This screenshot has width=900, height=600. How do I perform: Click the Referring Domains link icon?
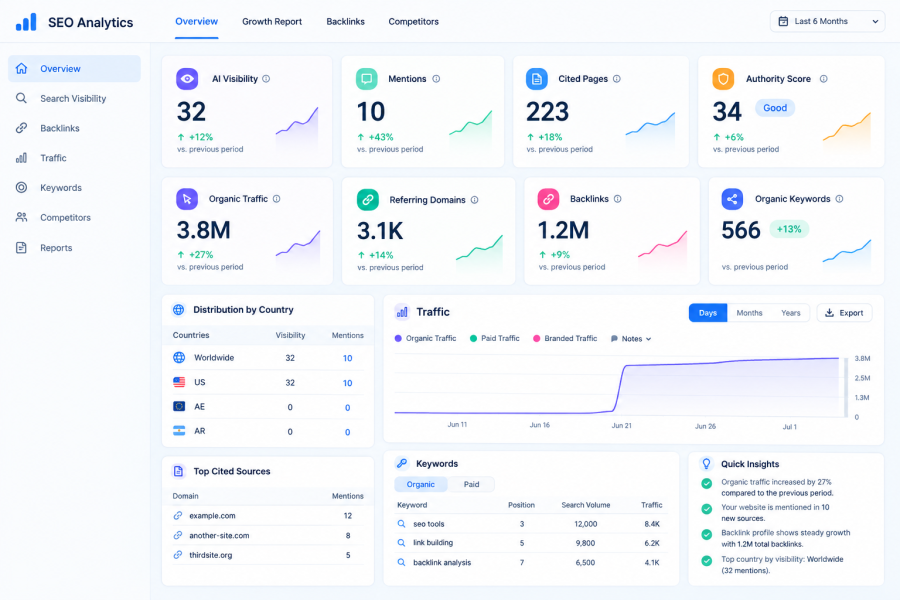368,200
